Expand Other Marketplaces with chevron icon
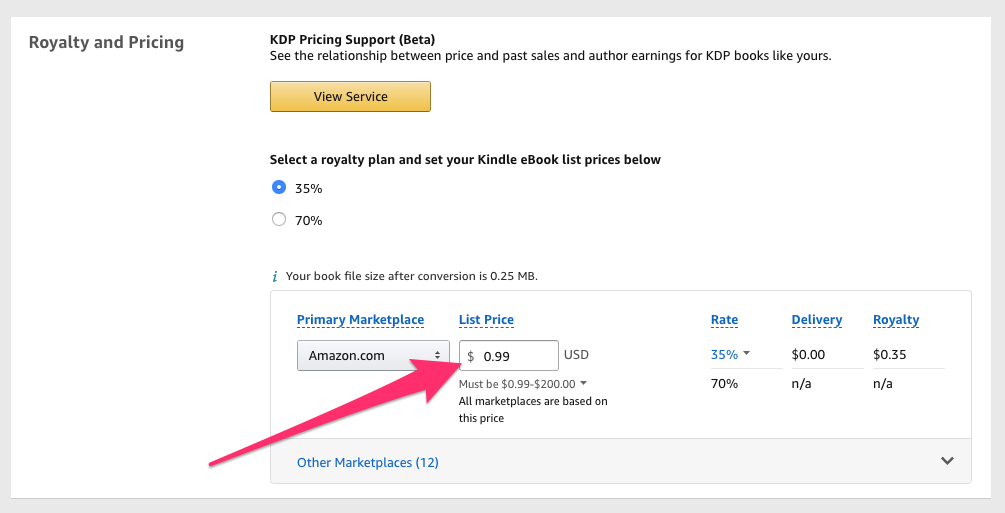The height and width of the screenshot is (513, 1005). [947, 460]
